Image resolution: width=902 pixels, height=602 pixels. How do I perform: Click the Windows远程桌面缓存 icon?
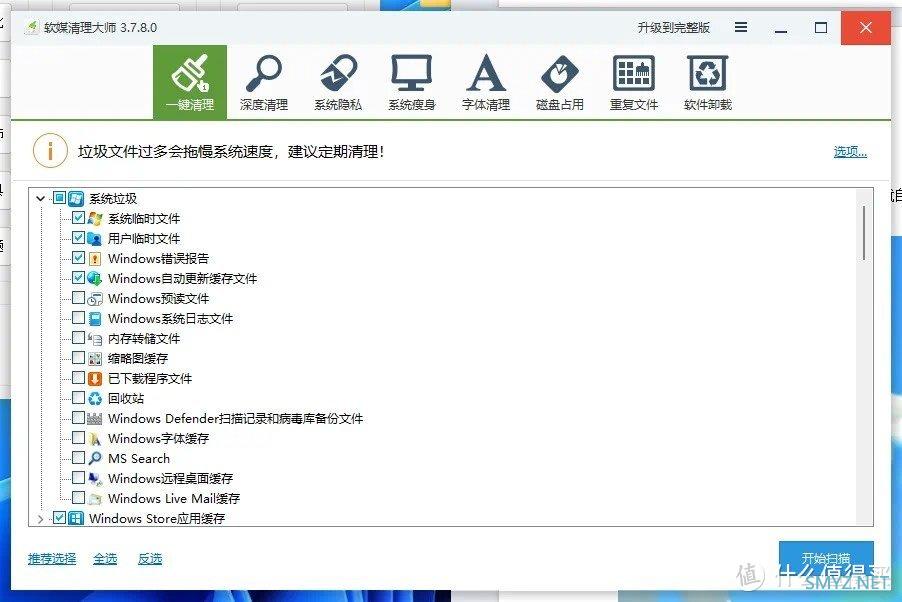pyautogui.click(x=95, y=478)
